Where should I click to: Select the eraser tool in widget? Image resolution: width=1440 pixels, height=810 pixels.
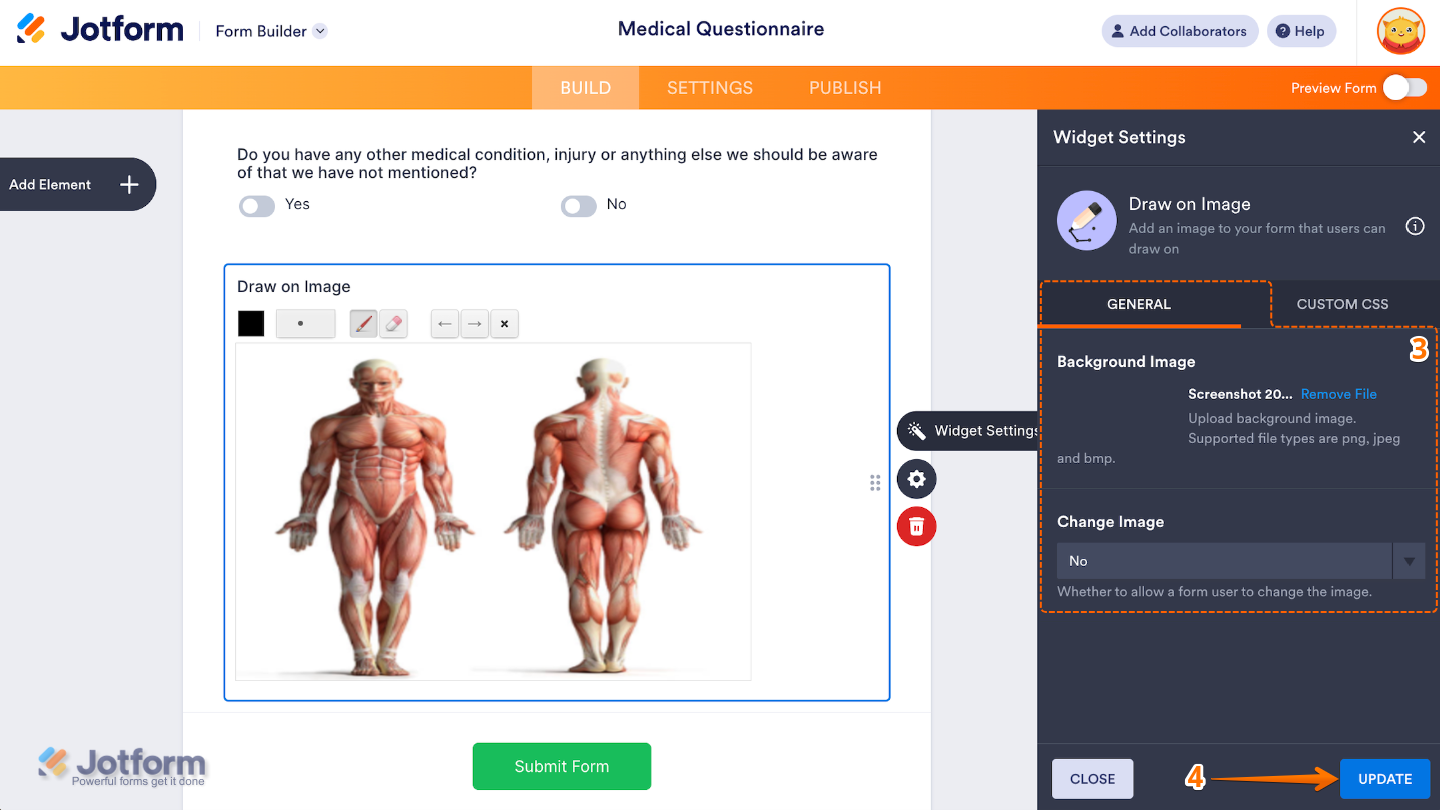tap(393, 324)
